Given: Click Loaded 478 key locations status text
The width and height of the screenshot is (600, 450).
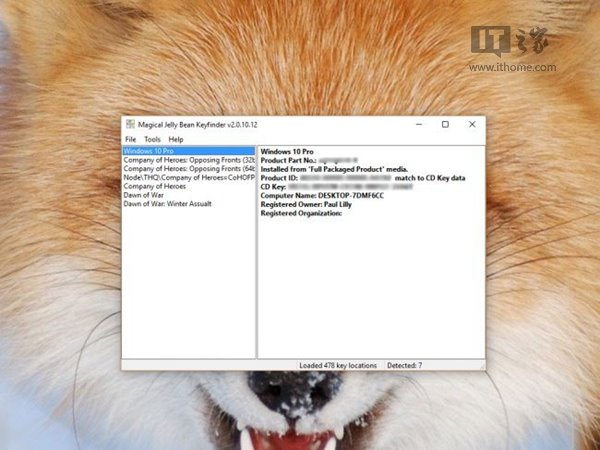Looking at the screenshot, I should 338,365.
